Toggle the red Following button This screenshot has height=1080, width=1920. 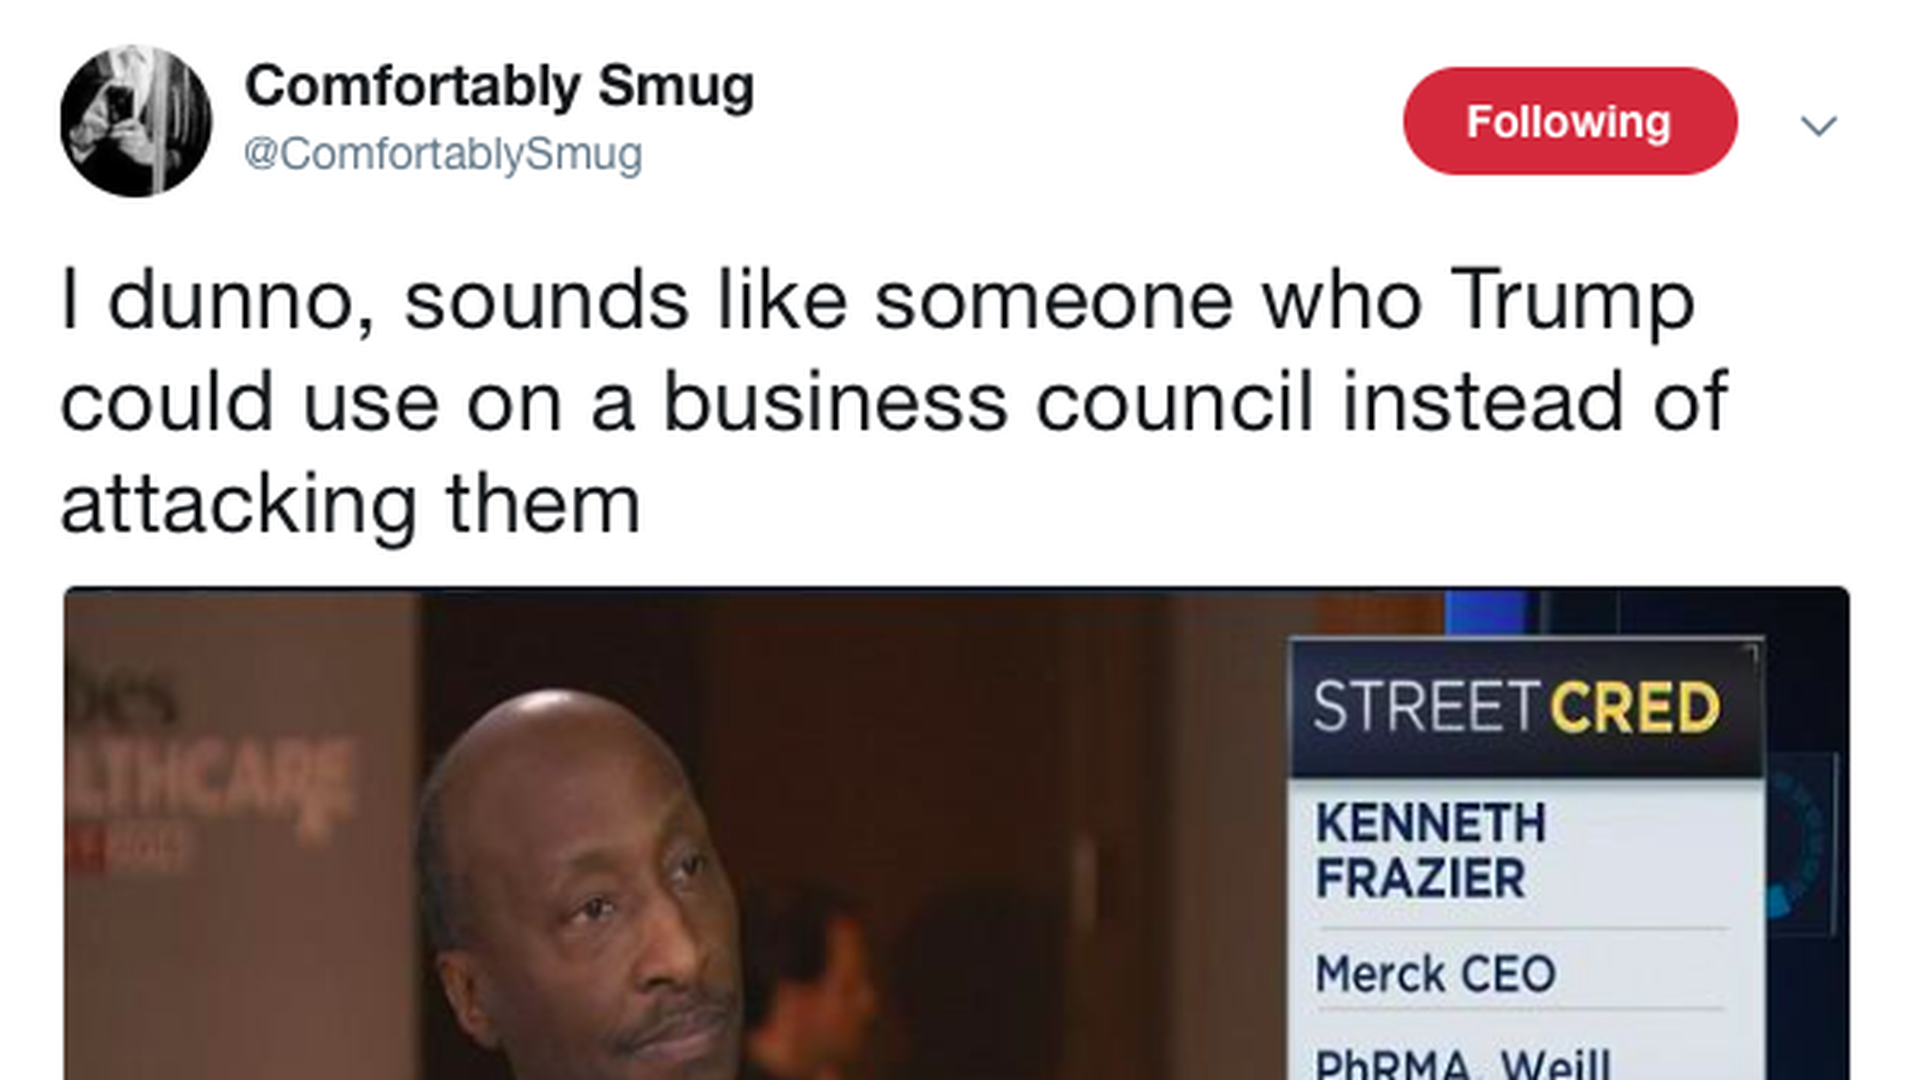click(1570, 121)
